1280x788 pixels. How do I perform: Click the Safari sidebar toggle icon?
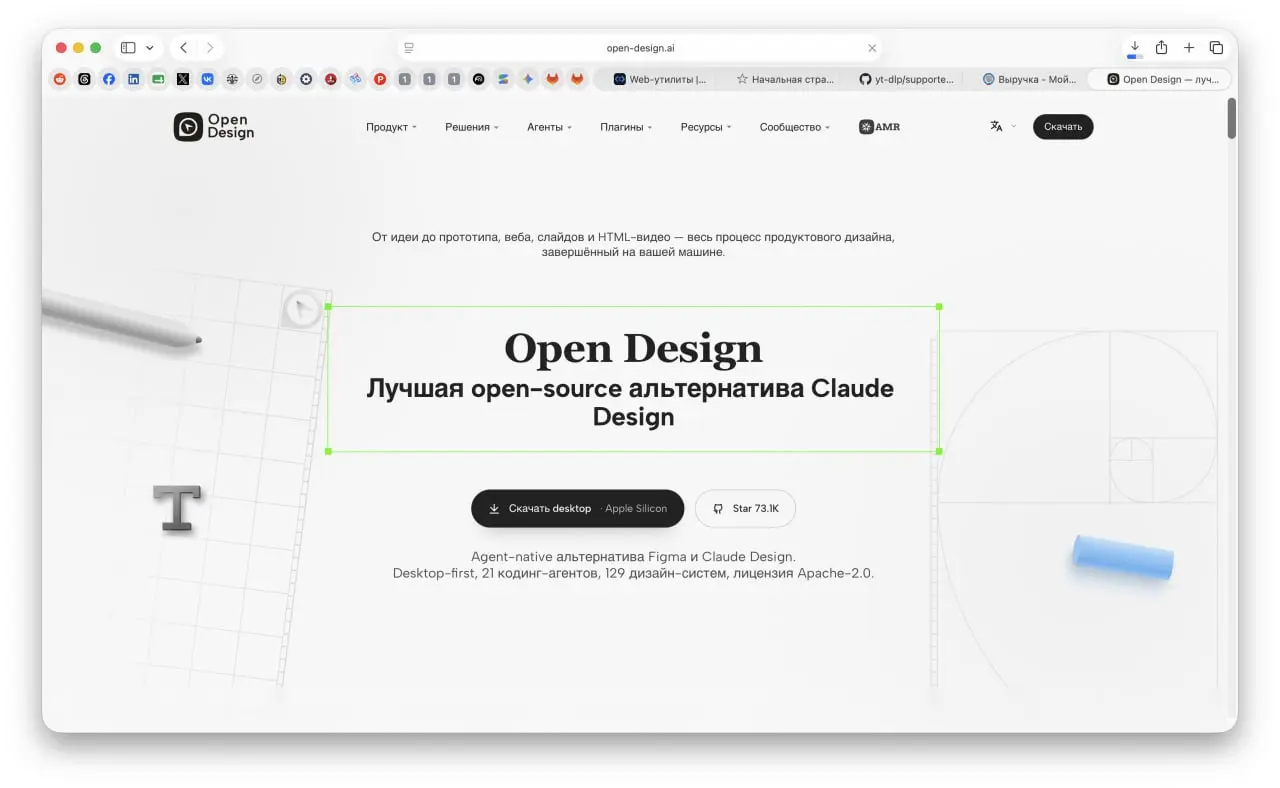point(128,48)
